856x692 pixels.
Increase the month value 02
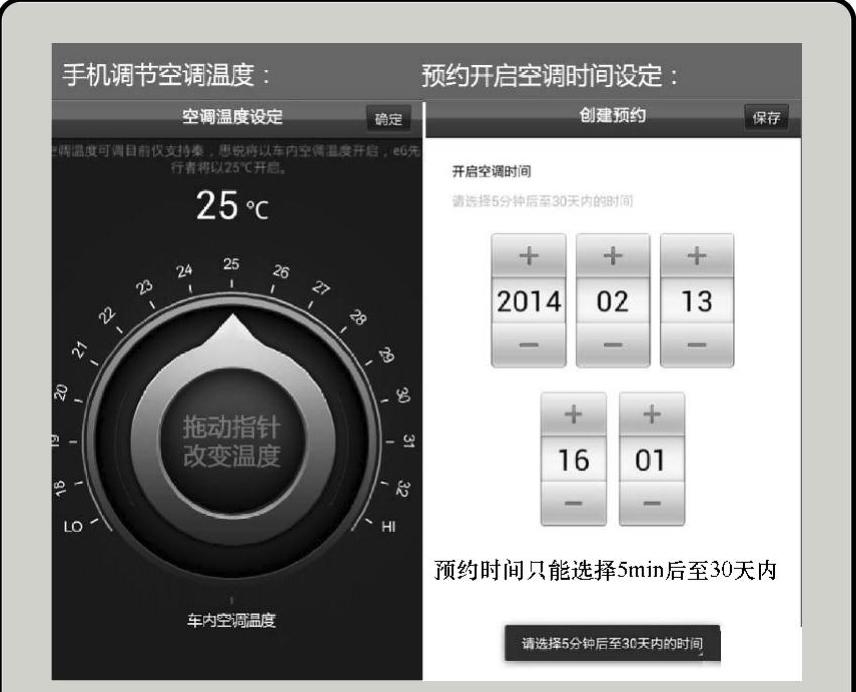(612, 256)
